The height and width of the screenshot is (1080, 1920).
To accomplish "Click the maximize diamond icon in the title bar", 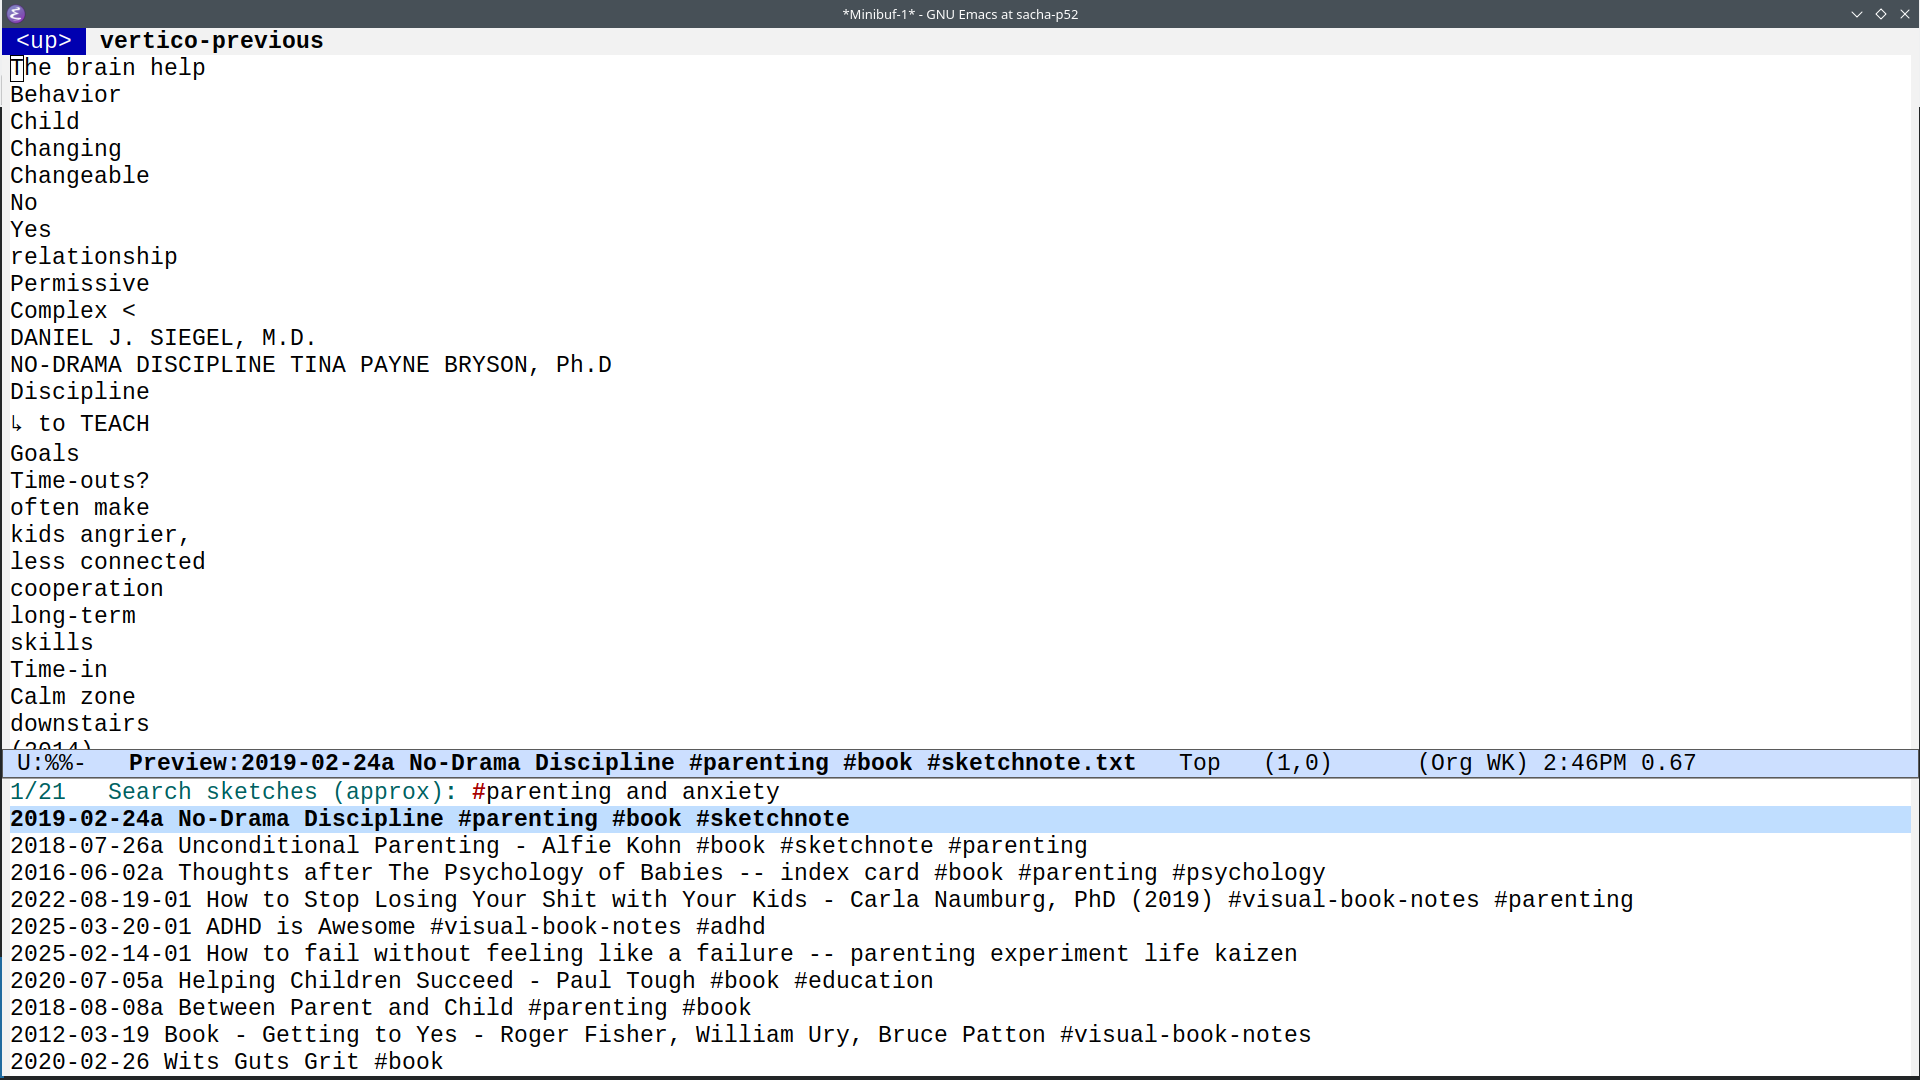I will 1880,14.
